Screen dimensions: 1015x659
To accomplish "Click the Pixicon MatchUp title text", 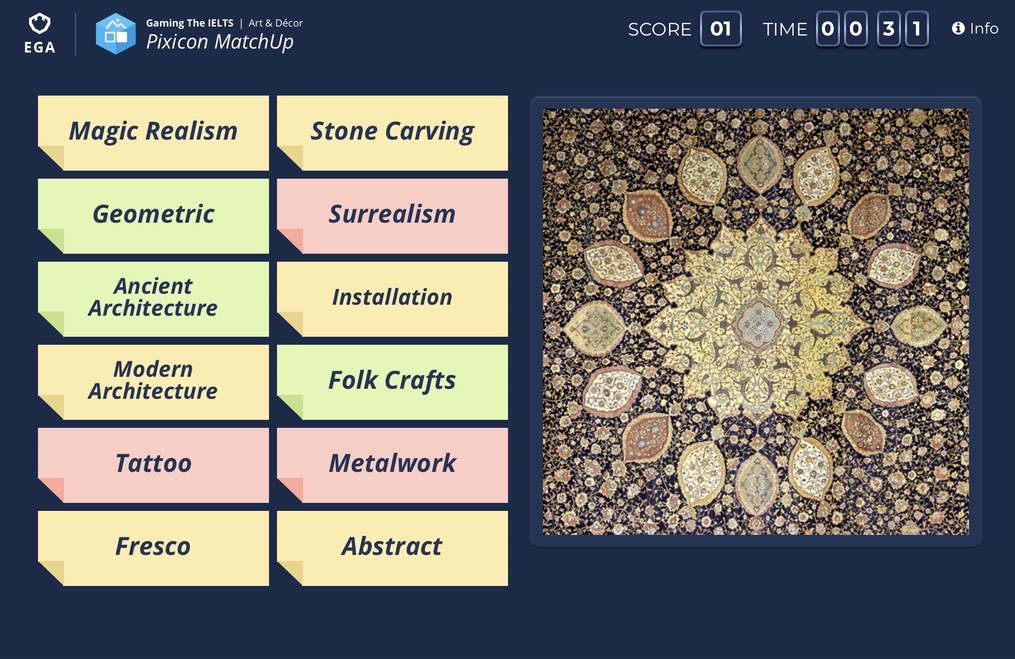I will coord(219,42).
